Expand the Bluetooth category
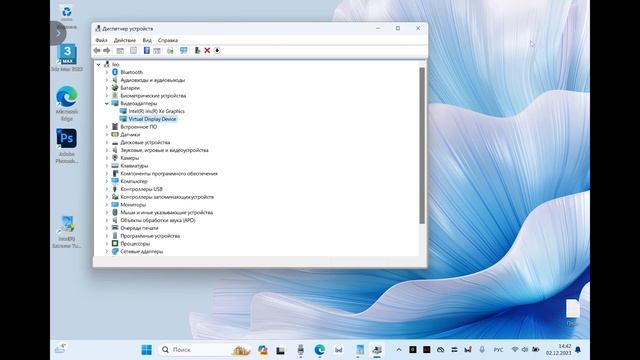The width and height of the screenshot is (640, 360). (107, 72)
